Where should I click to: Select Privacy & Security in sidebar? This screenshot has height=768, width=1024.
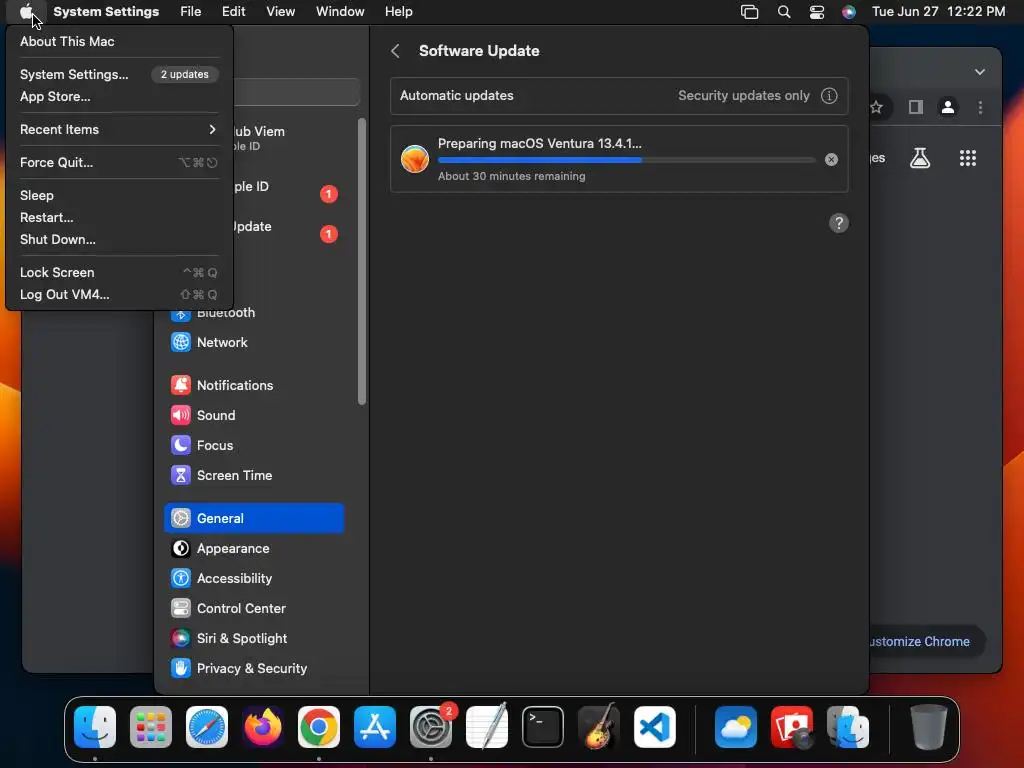click(x=253, y=669)
